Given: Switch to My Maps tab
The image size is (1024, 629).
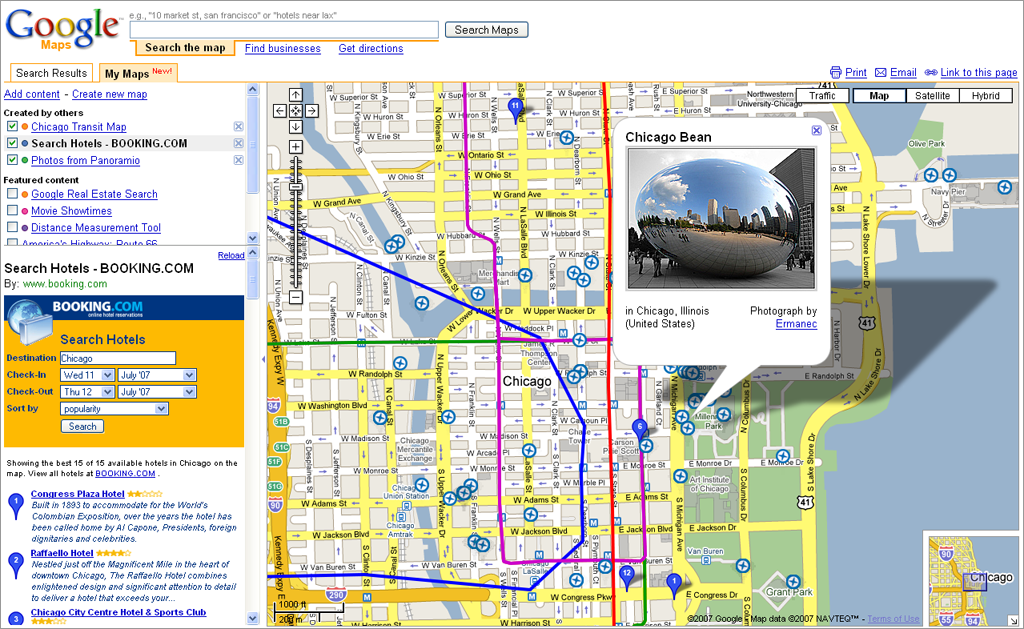Looking at the screenshot, I should click(x=138, y=73).
